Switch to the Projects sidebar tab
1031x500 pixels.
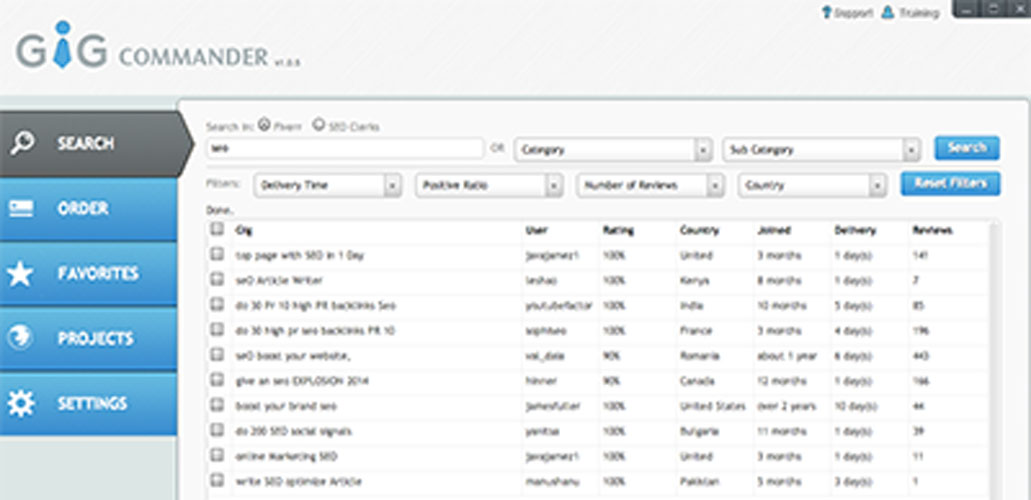(88, 338)
